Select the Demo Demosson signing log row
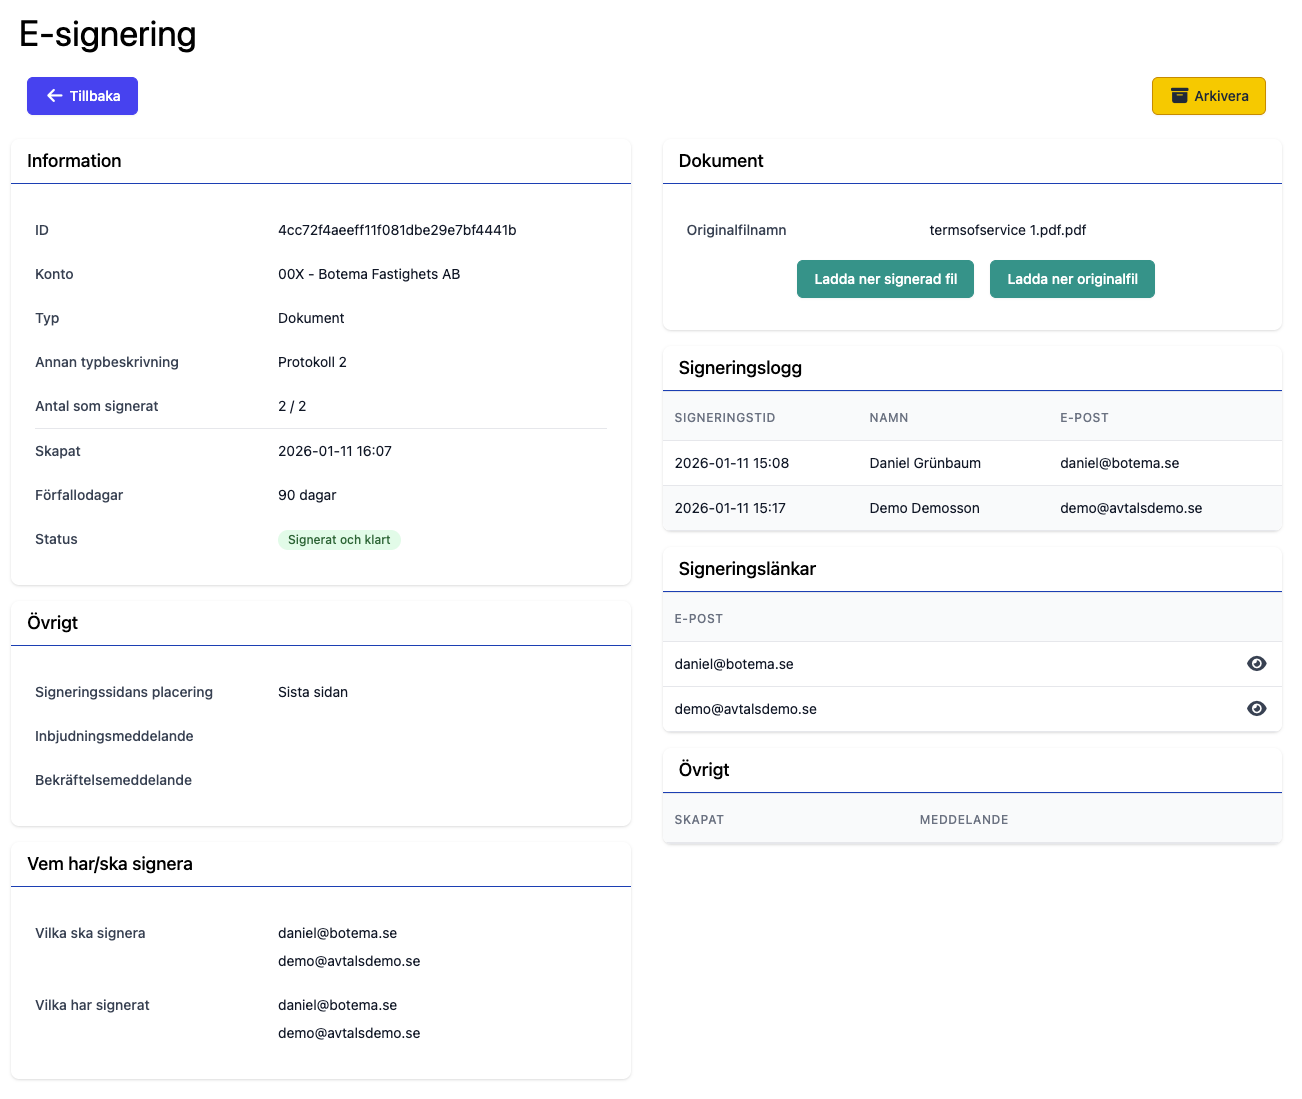Screen dimensions: 1302x1099 [x=924, y=508]
